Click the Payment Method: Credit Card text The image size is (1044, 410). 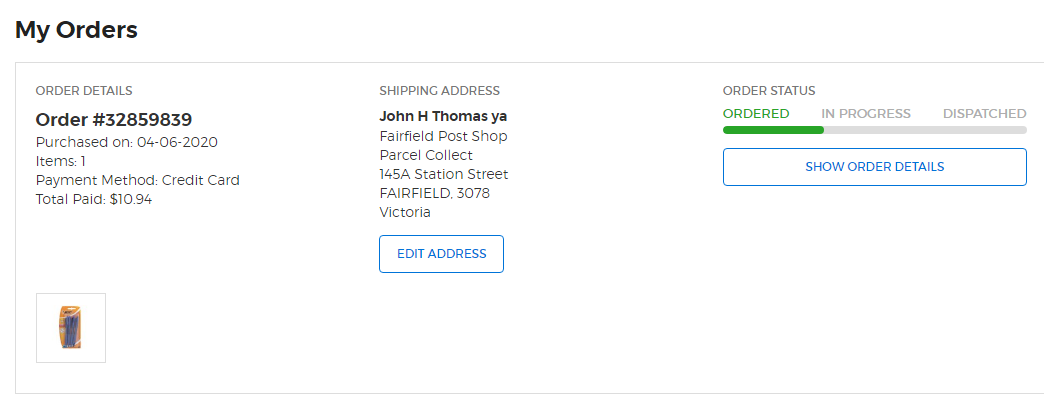[x=138, y=180]
